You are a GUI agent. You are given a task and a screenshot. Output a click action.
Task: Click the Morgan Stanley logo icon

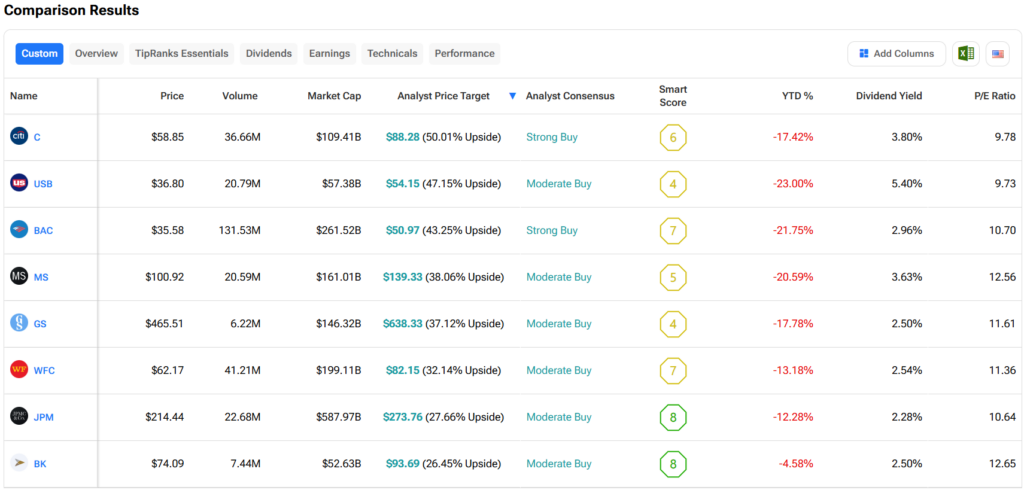19,276
